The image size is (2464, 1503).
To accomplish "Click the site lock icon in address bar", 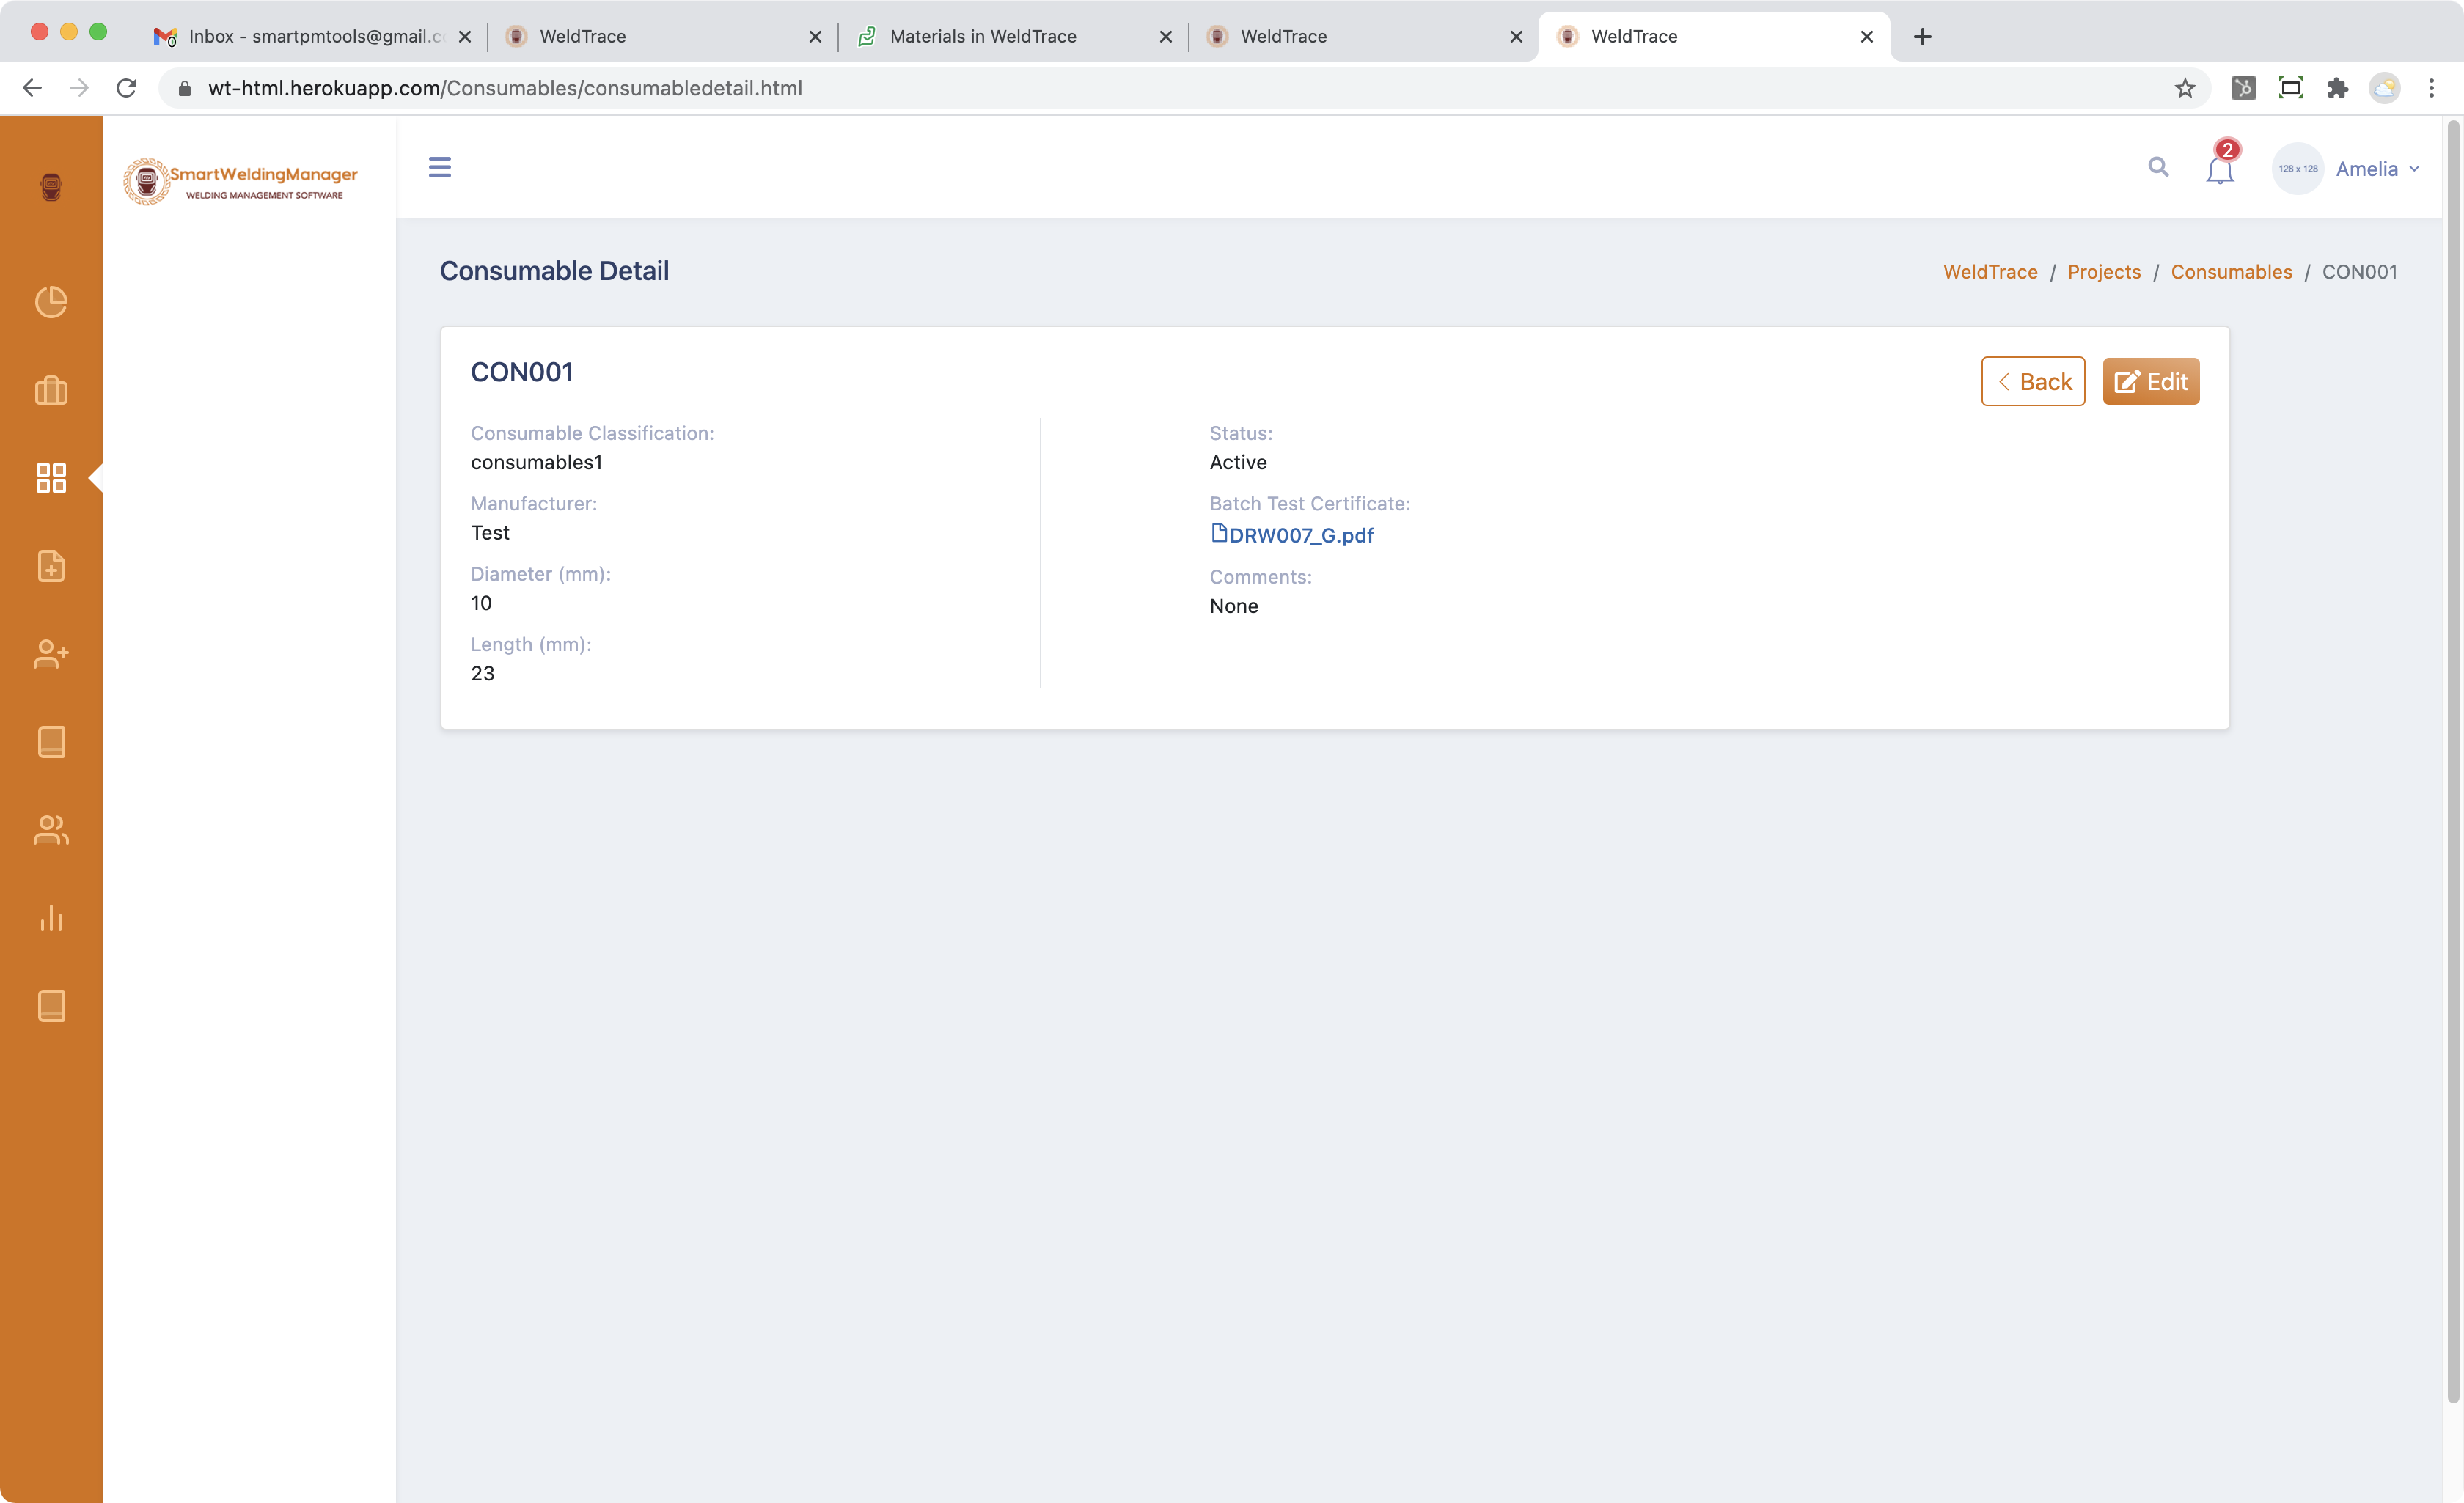I will 184,88.
